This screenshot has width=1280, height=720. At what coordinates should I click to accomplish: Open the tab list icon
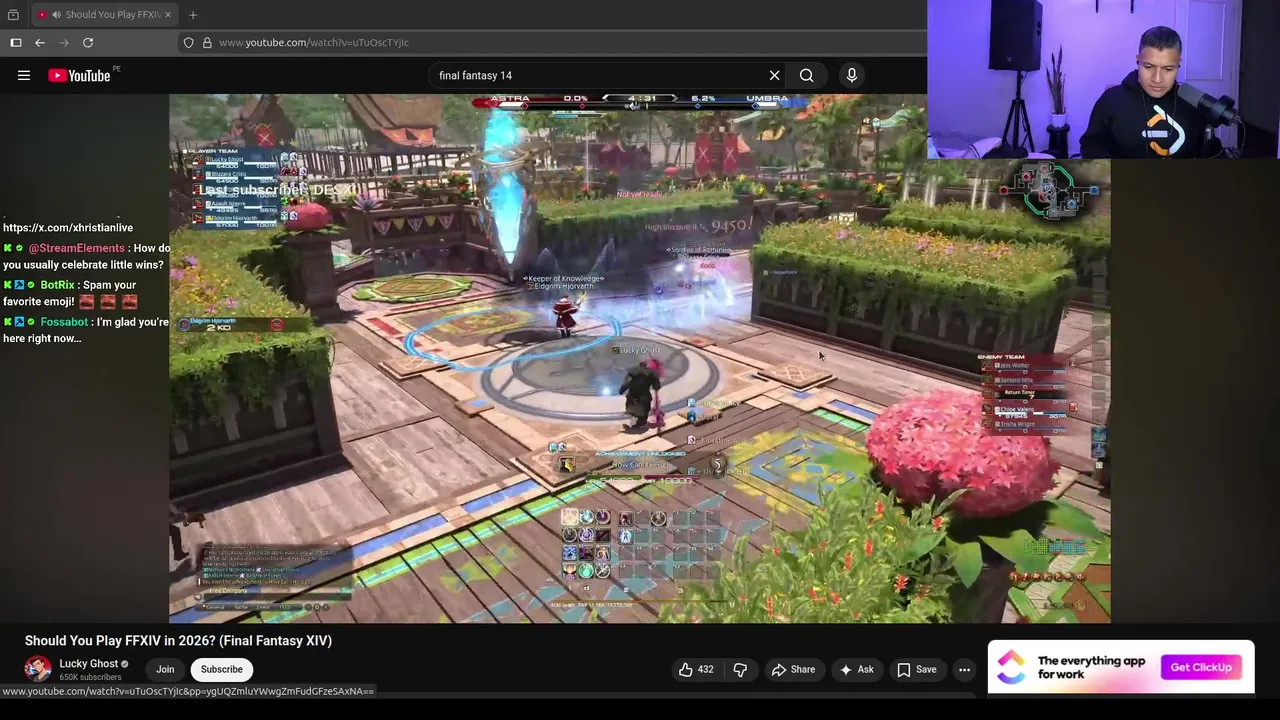(13, 14)
